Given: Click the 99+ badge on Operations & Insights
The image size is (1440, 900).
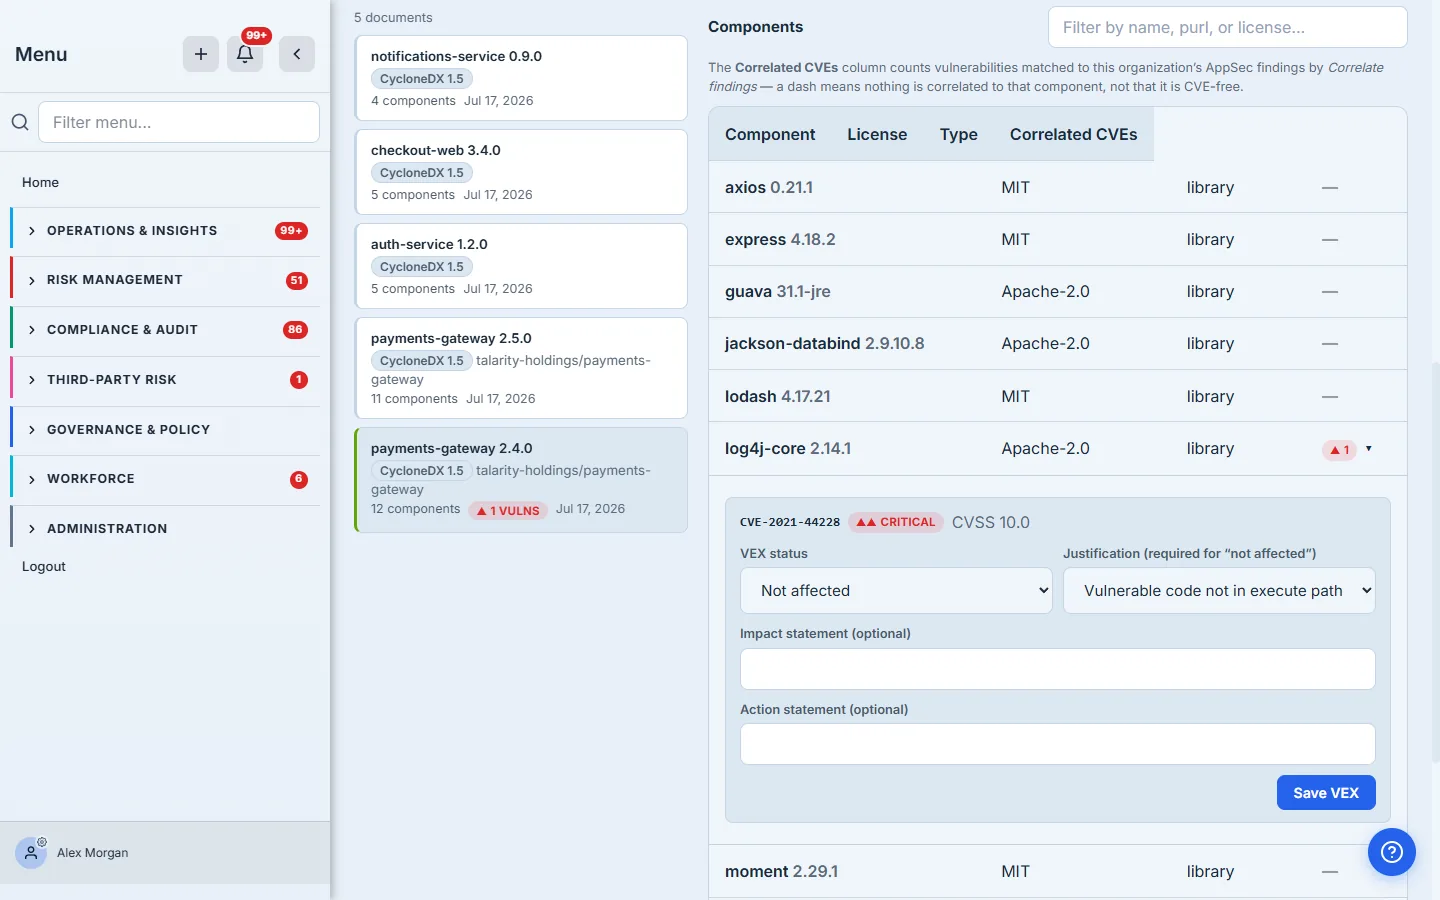Looking at the screenshot, I should point(291,231).
